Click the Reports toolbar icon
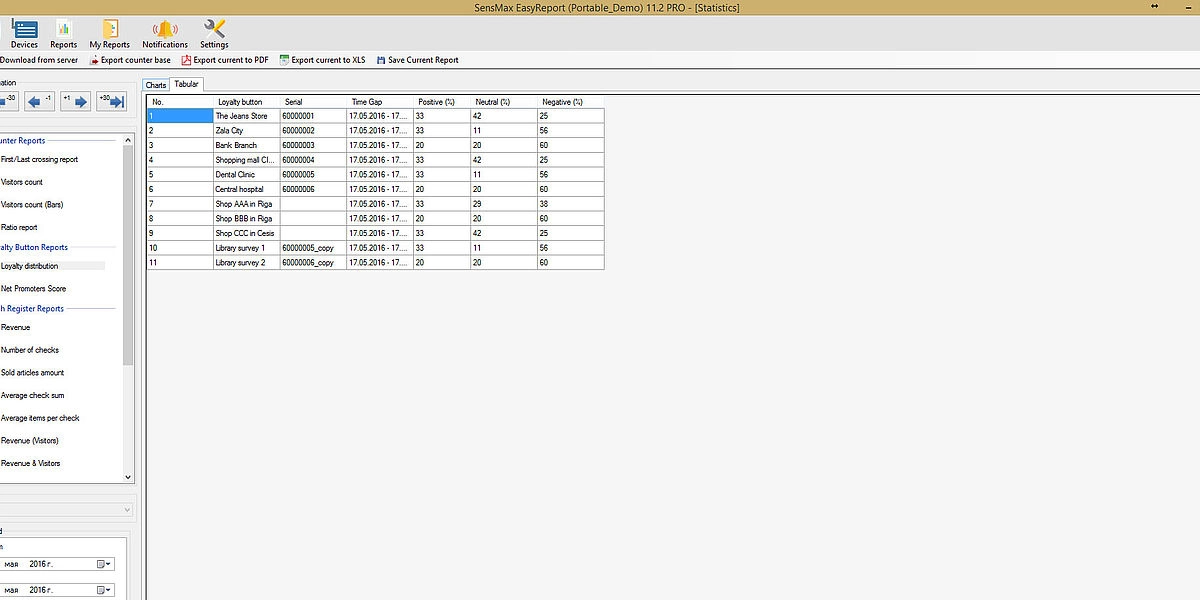This screenshot has width=1200, height=600. pyautogui.click(x=64, y=32)
